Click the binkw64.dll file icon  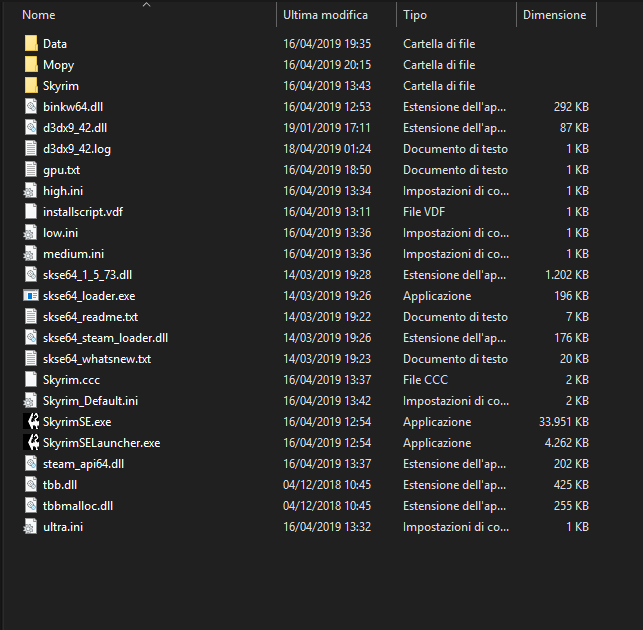(31, 107)
